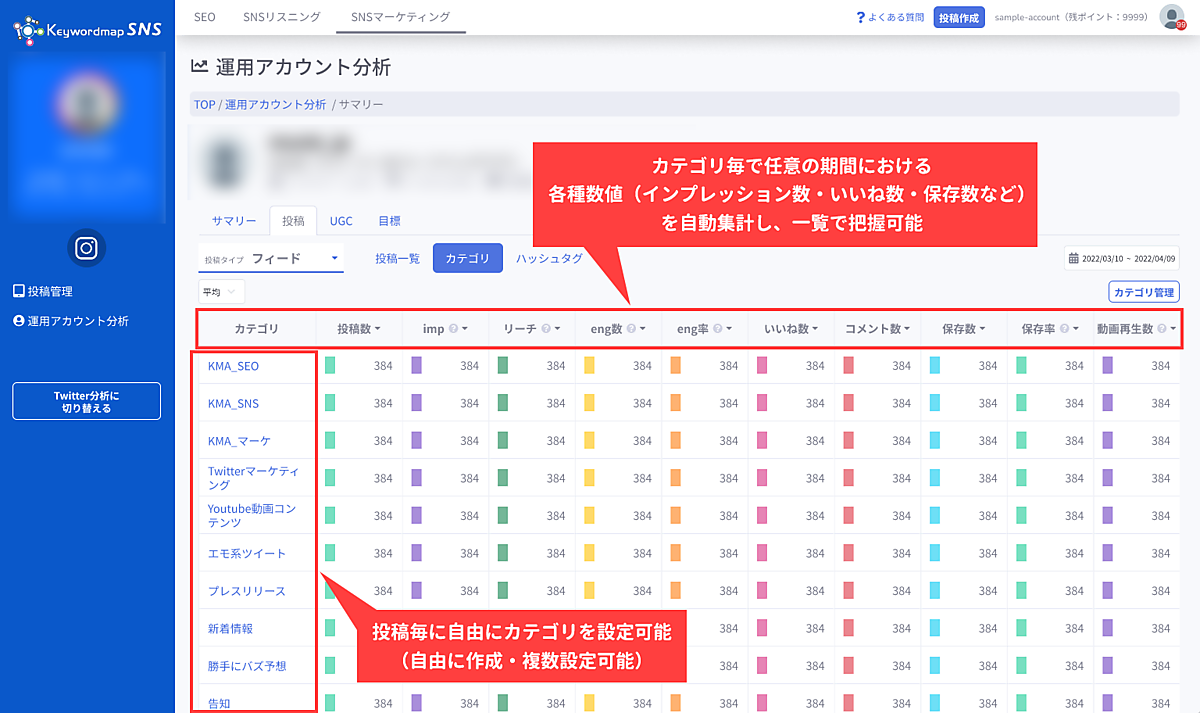Select the 投稿一覧 view toggle

pyautogui.click(x=397, y=258)
